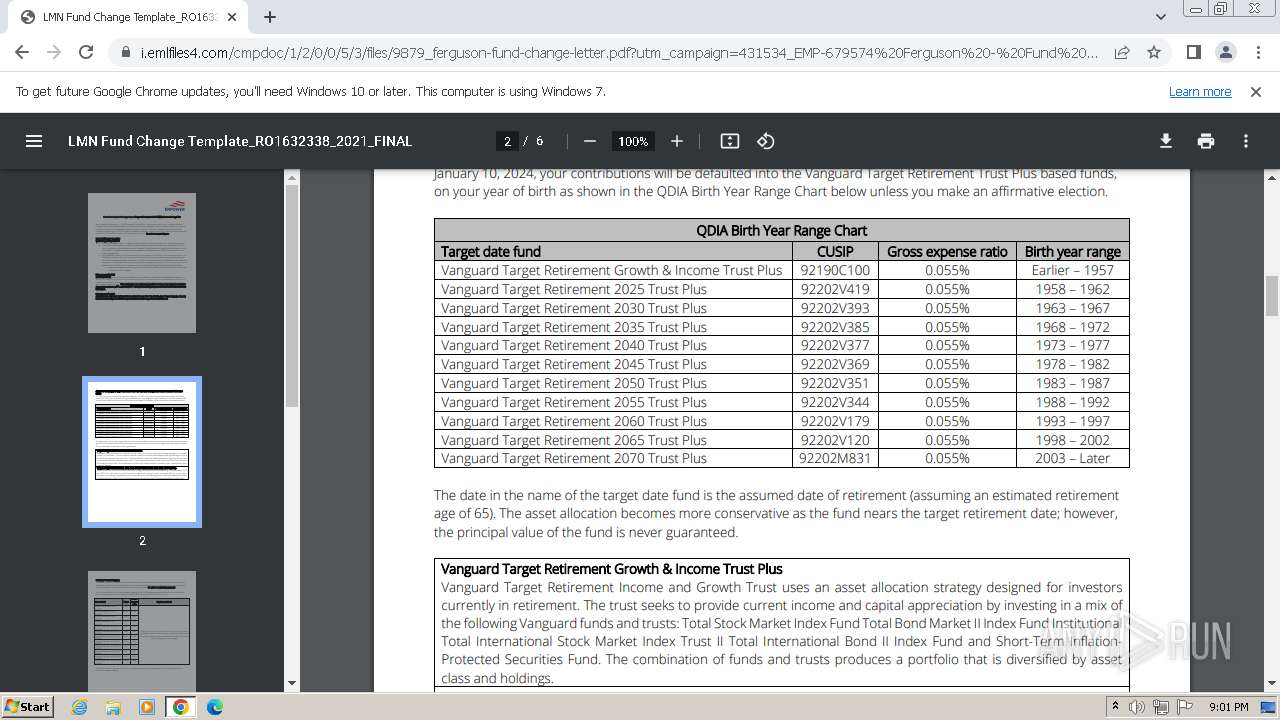Select the LMN Fund Change Template tab

coord(130,17)
